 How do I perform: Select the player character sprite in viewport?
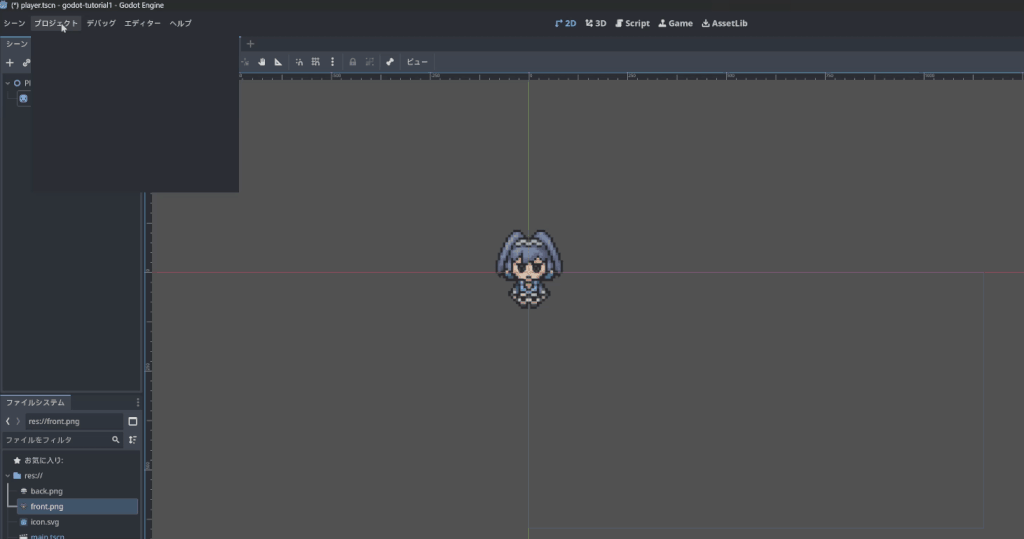[529, 269]
